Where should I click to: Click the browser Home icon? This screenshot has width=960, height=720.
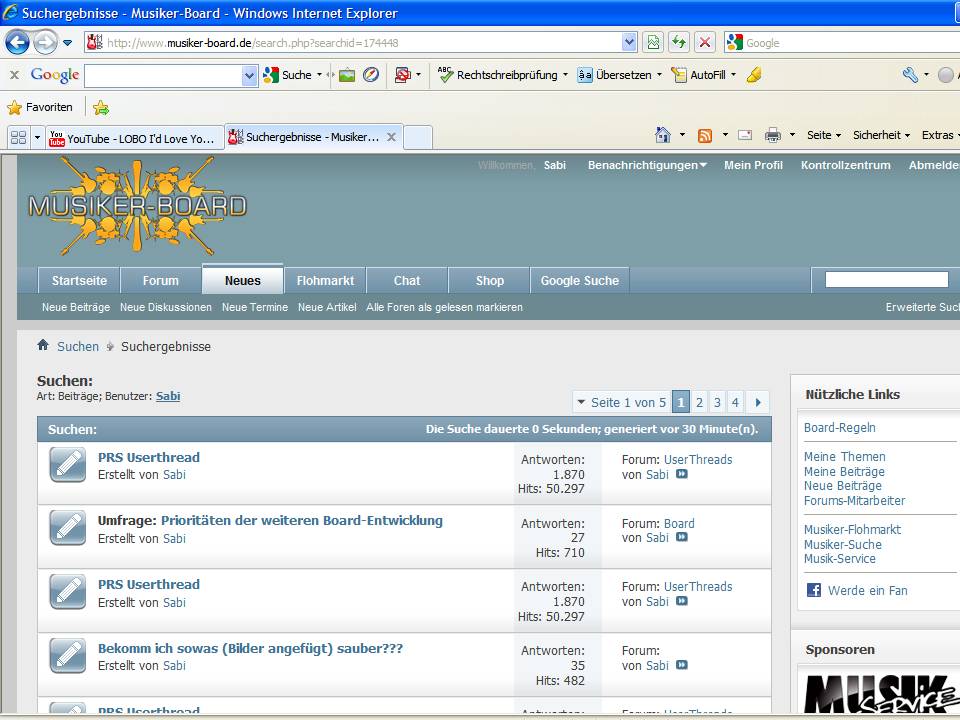coord(662,135)
